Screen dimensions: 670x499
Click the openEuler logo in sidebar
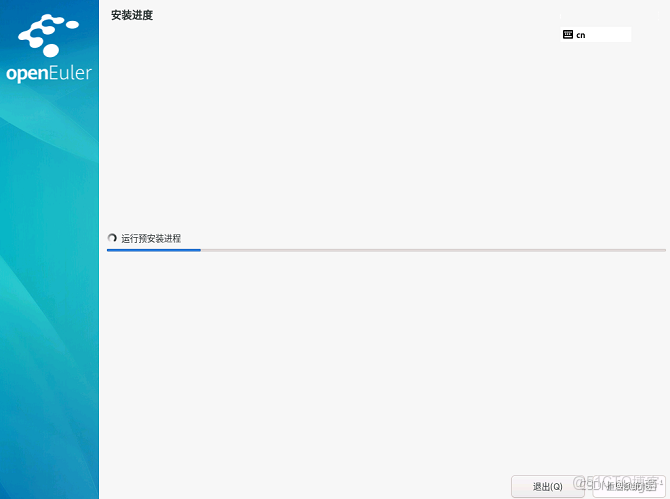click(x=49, y=48)
